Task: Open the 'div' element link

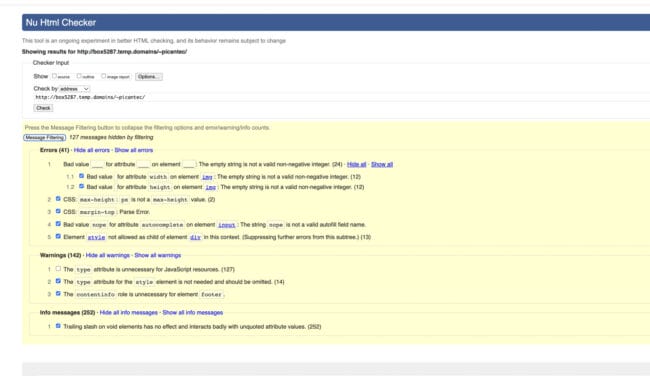Action: (x=195, y=237)
